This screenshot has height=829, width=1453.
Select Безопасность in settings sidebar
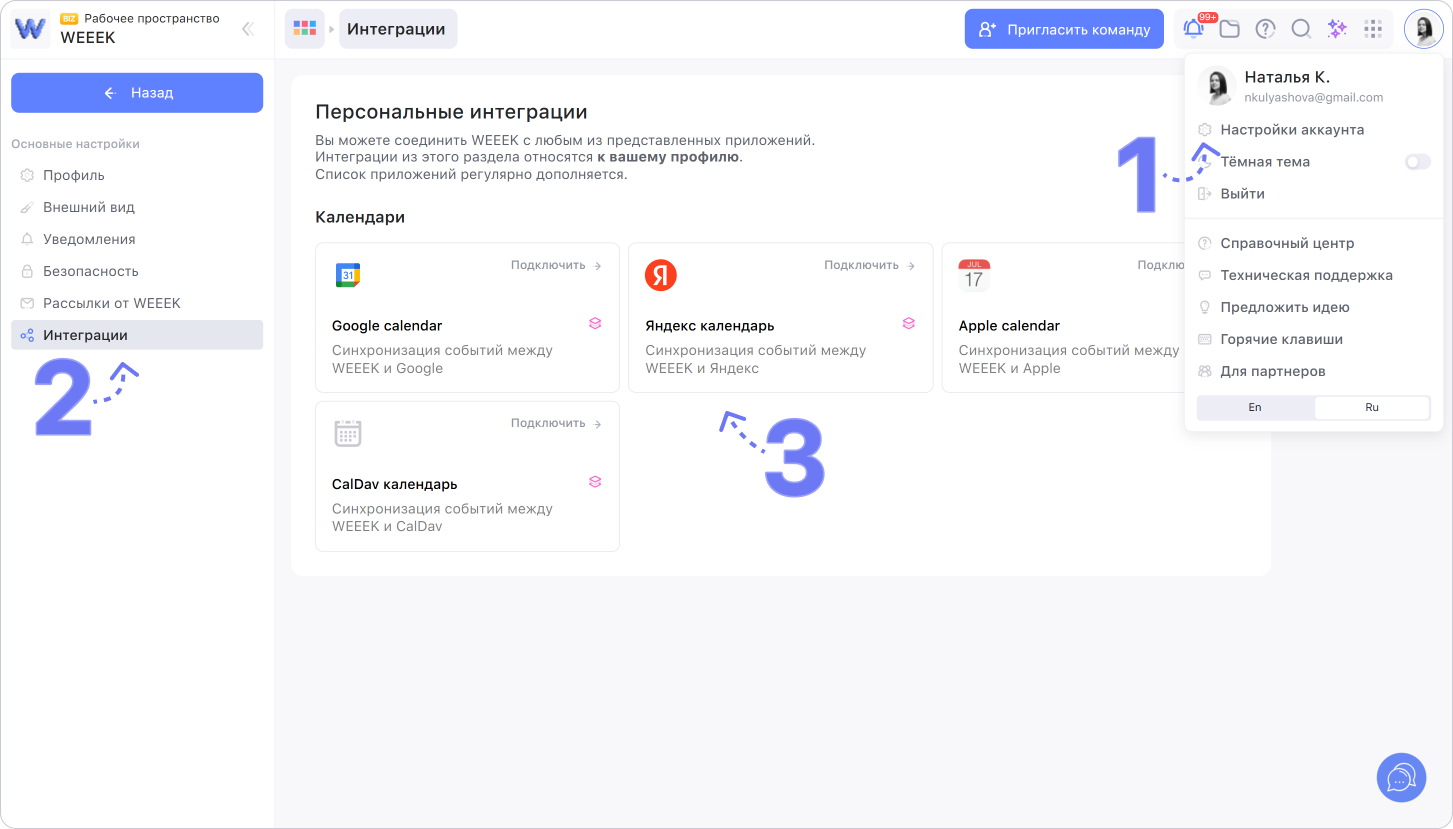(90, 271)
